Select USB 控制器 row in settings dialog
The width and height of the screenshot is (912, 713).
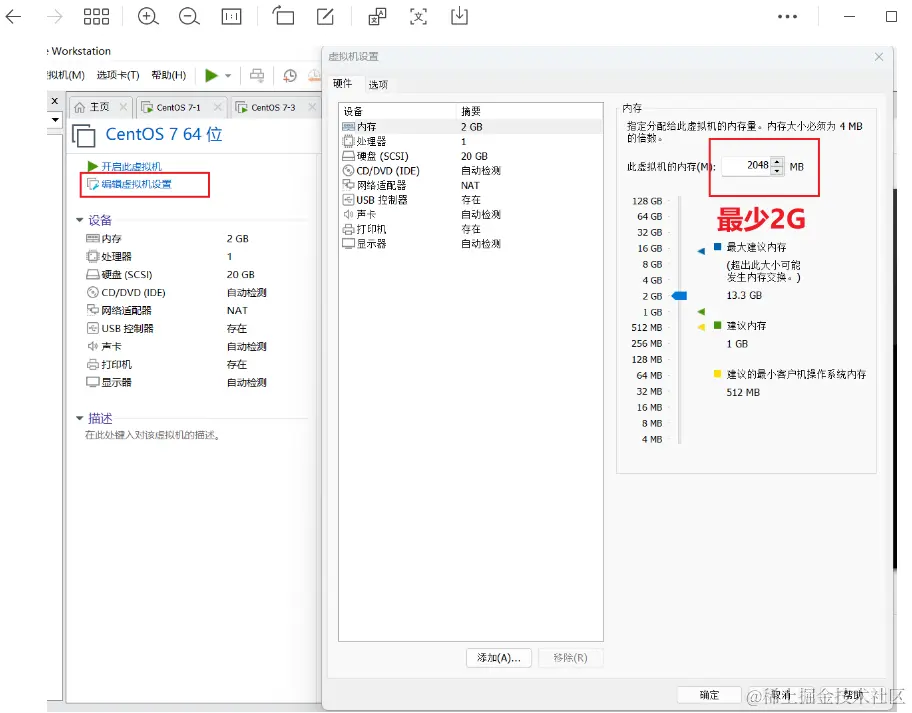pos(471,199)
